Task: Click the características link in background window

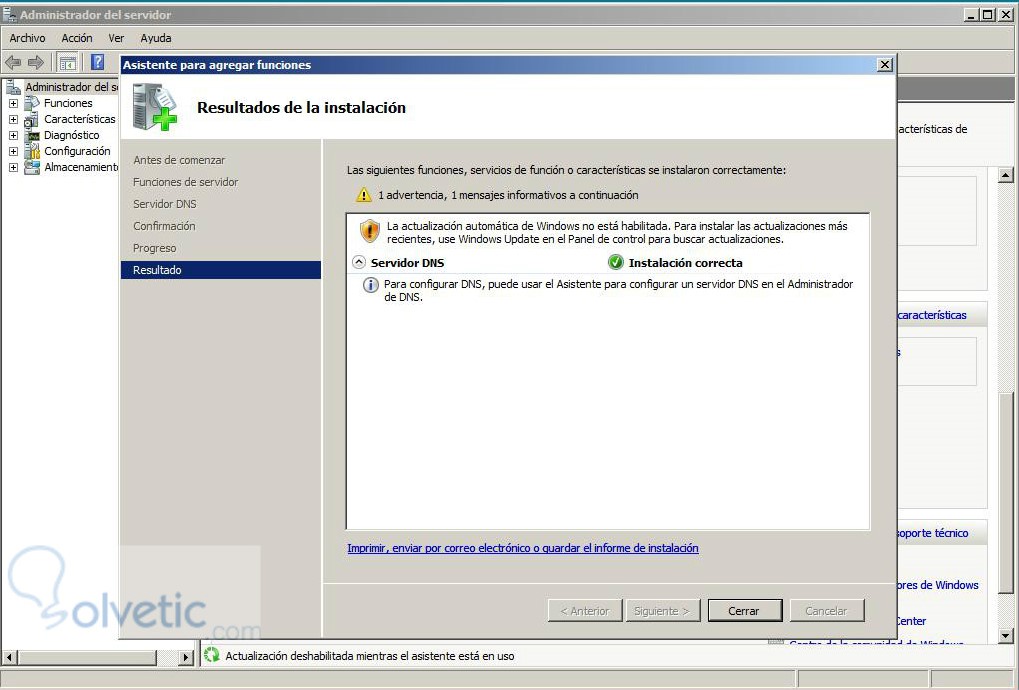Action: (x=932, y=315)
